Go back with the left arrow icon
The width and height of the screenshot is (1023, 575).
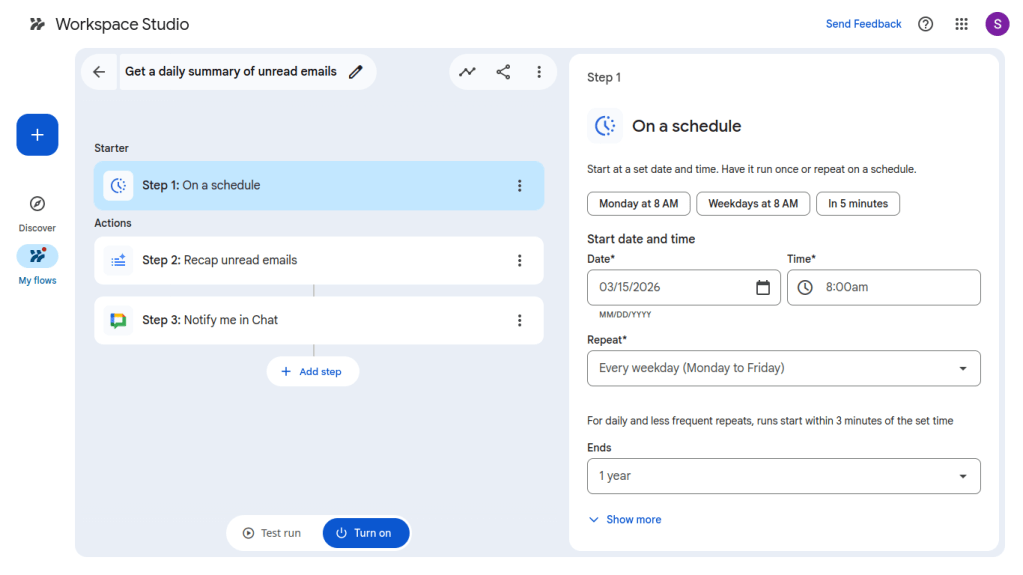(x=99, y=72)
